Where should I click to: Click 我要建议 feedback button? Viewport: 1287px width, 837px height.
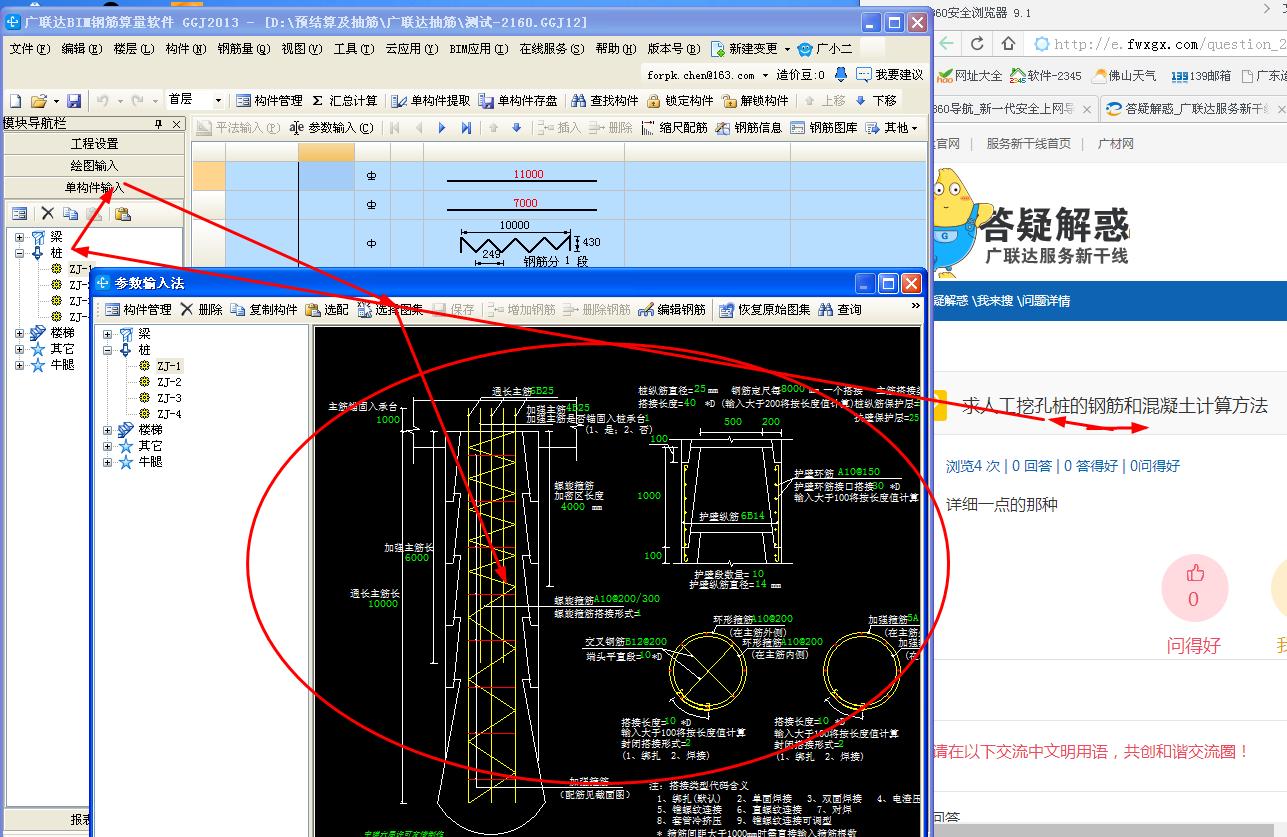(890, 75)
